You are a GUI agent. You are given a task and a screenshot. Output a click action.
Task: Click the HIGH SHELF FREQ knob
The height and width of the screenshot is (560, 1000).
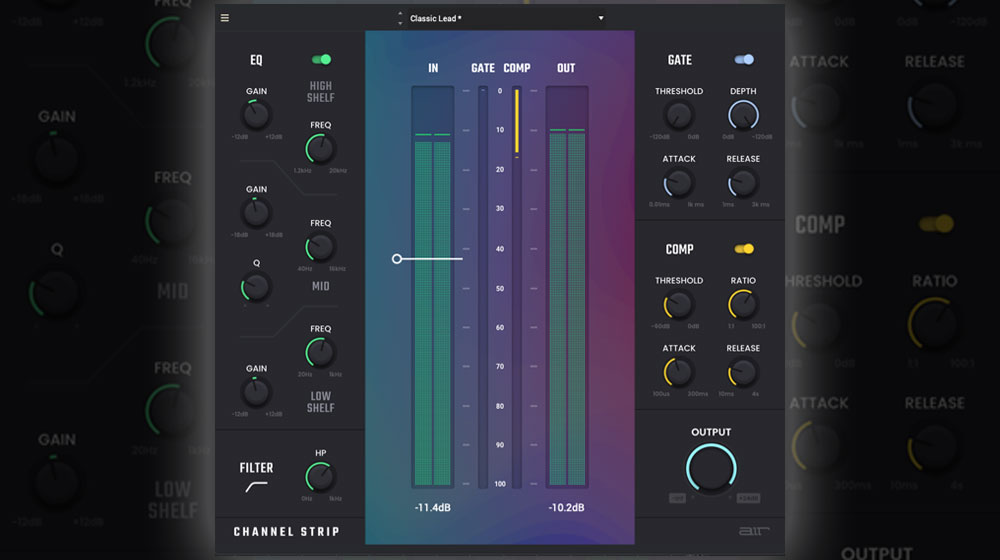(x=320, y=149)
